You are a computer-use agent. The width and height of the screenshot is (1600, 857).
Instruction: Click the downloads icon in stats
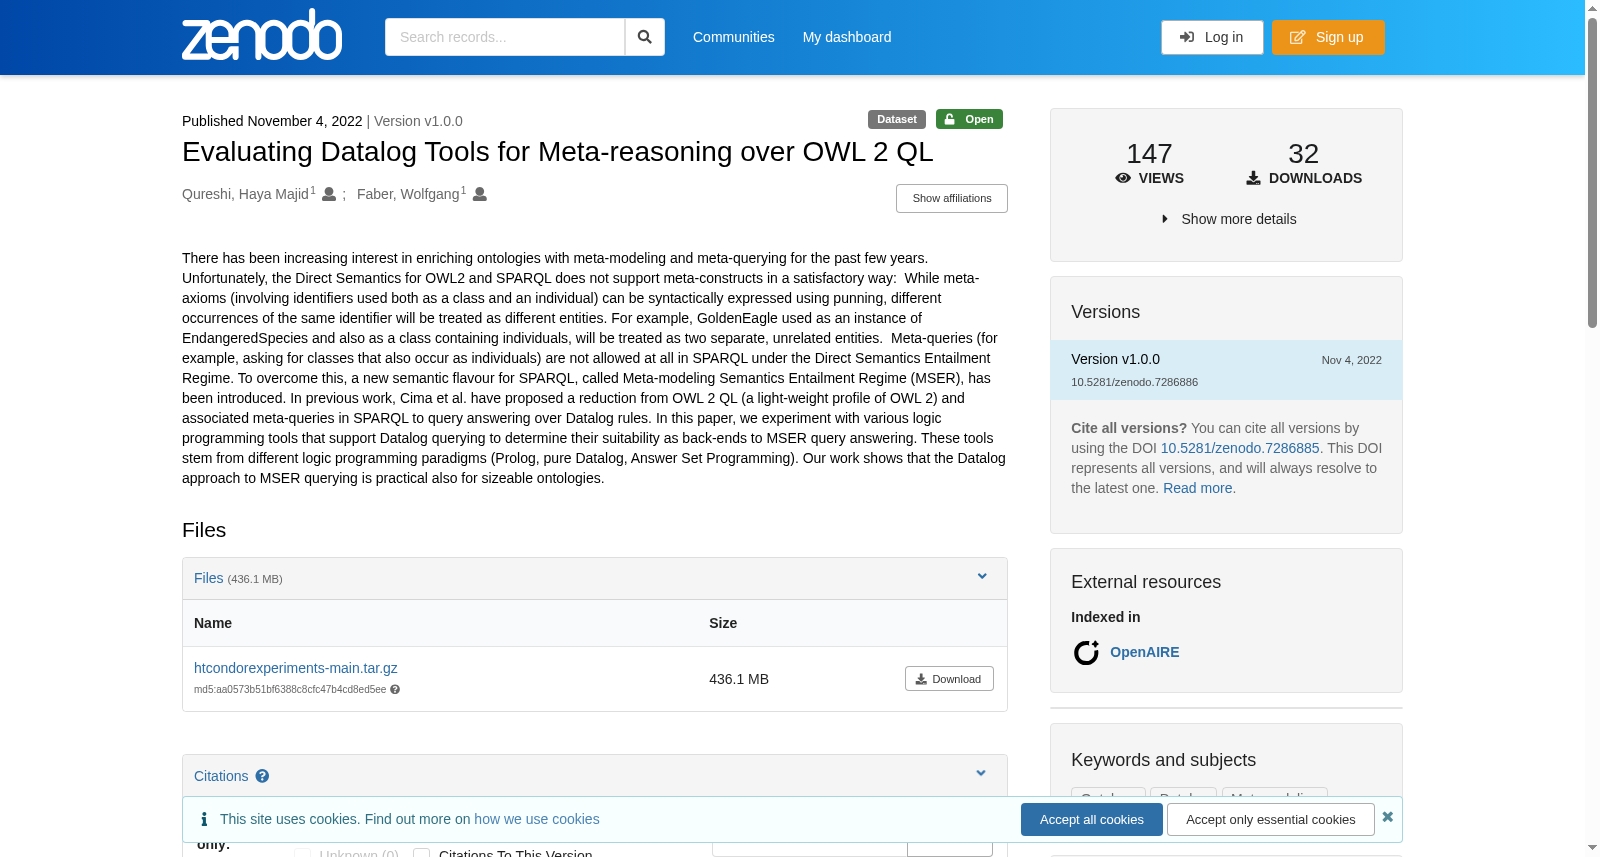(x=1253, y=178)
